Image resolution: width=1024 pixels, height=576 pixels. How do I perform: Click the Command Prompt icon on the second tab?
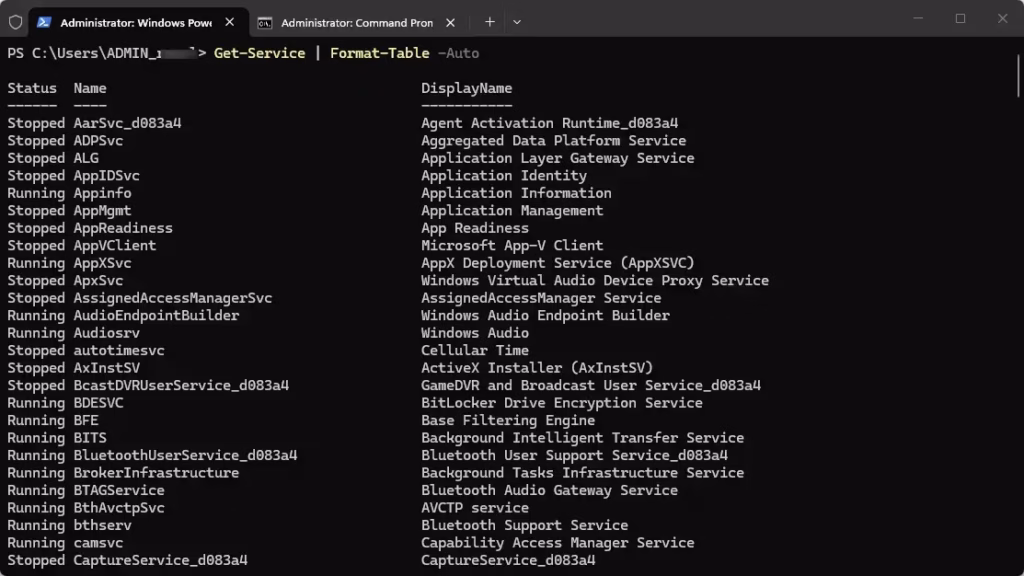pyautogui.click(x=264, y=23)
